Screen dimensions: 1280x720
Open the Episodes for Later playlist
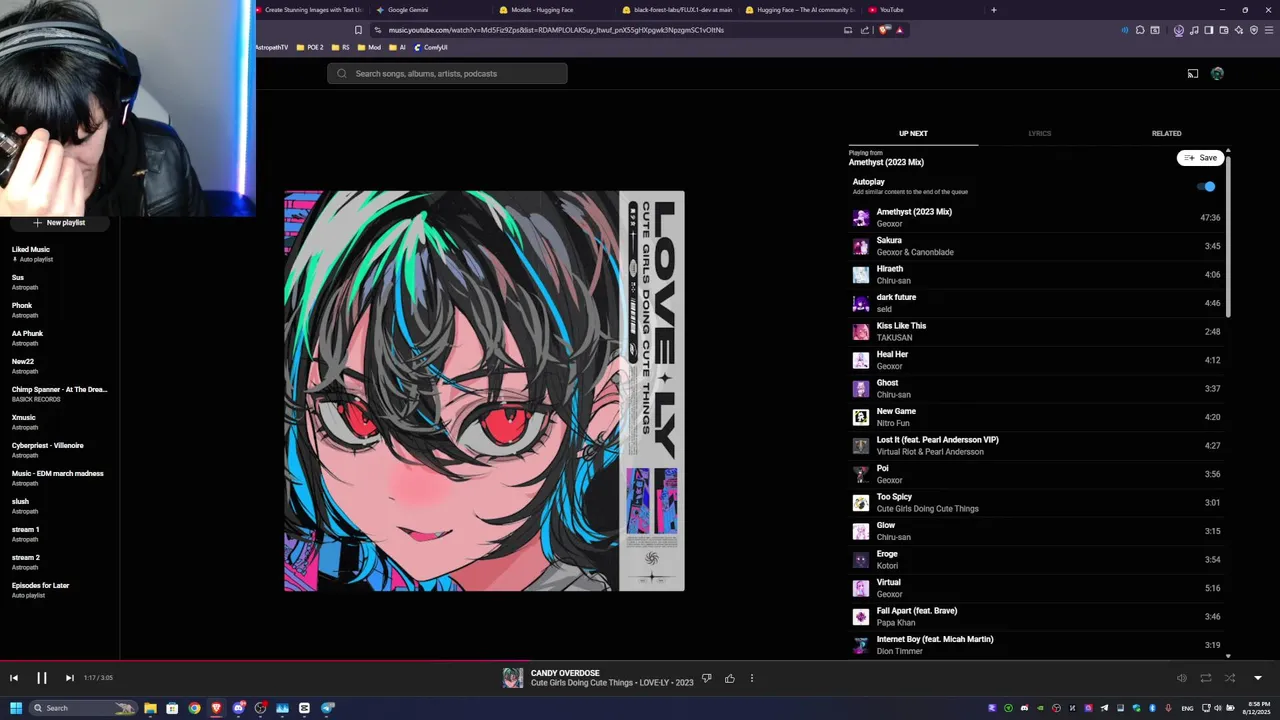pos(41,585)
